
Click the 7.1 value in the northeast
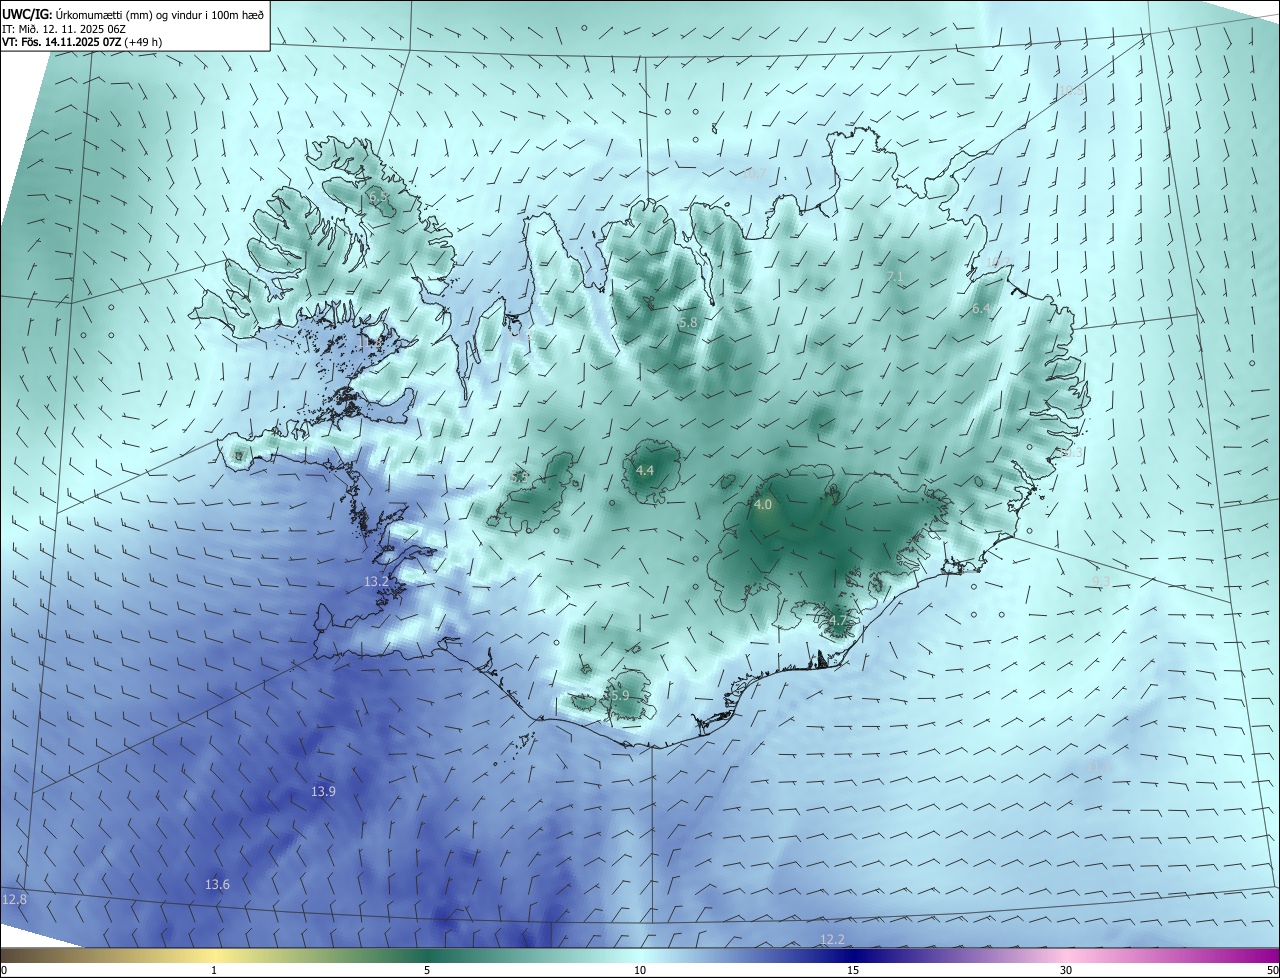pyautogui.click(x=895, y=276)
